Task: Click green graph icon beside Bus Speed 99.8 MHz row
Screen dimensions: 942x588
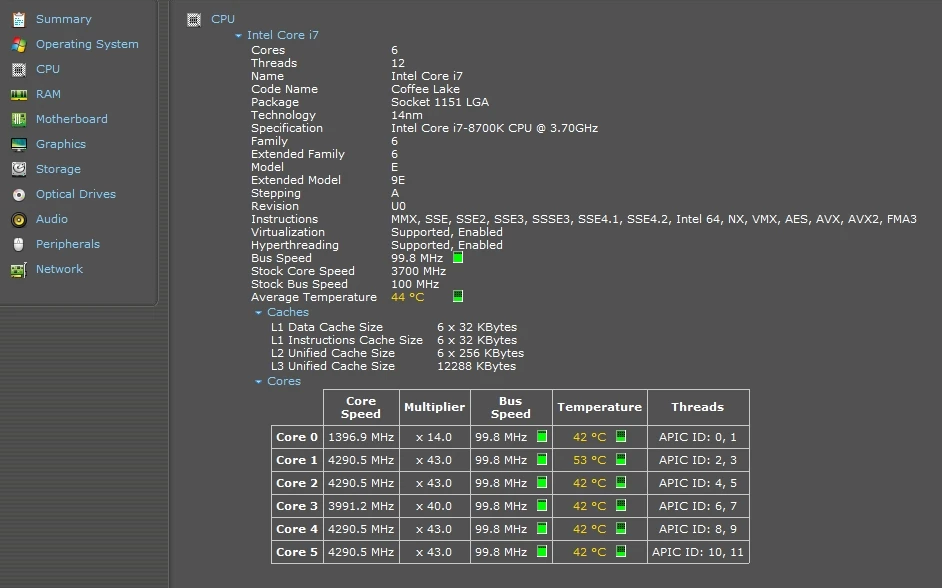Action: [x=458, y=258]
